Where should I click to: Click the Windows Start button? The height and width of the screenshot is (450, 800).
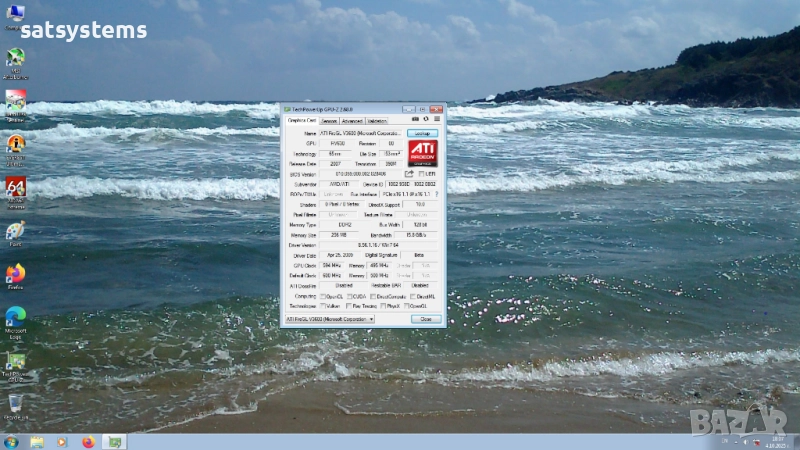coord(11,441)
